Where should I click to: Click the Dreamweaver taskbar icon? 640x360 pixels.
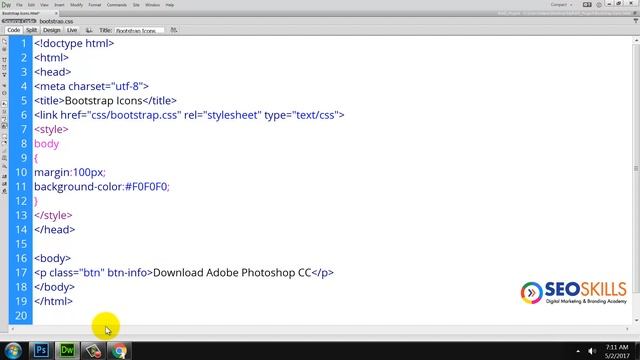pos(67,351)
